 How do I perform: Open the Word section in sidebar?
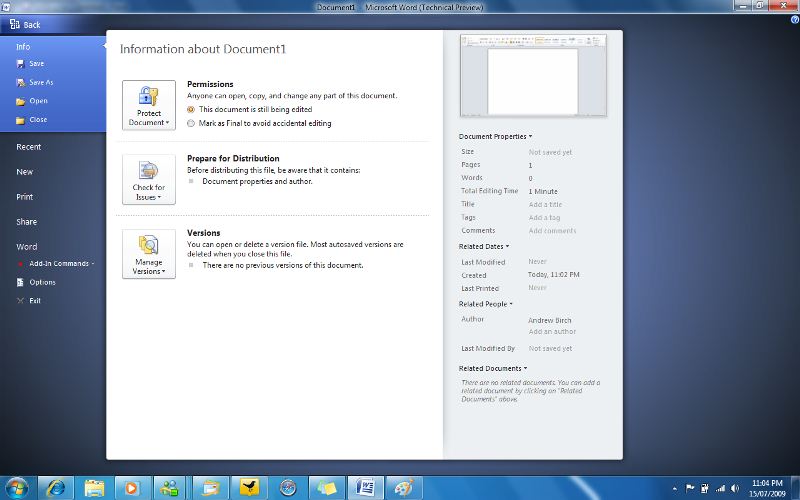point(27,247)
